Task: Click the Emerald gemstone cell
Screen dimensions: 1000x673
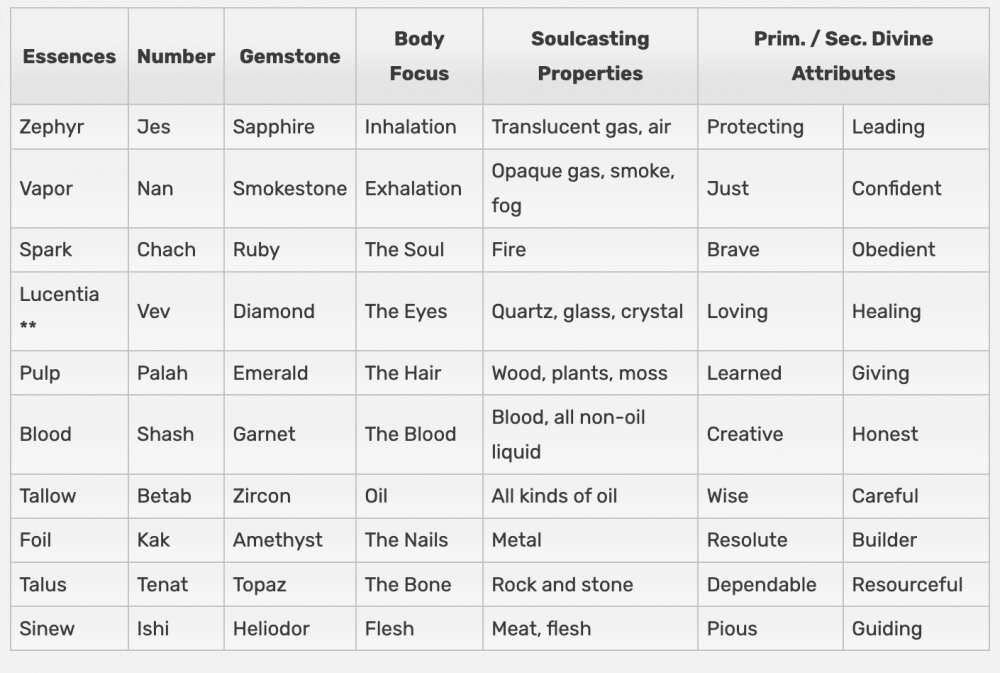Action: [x=290, y=373]
